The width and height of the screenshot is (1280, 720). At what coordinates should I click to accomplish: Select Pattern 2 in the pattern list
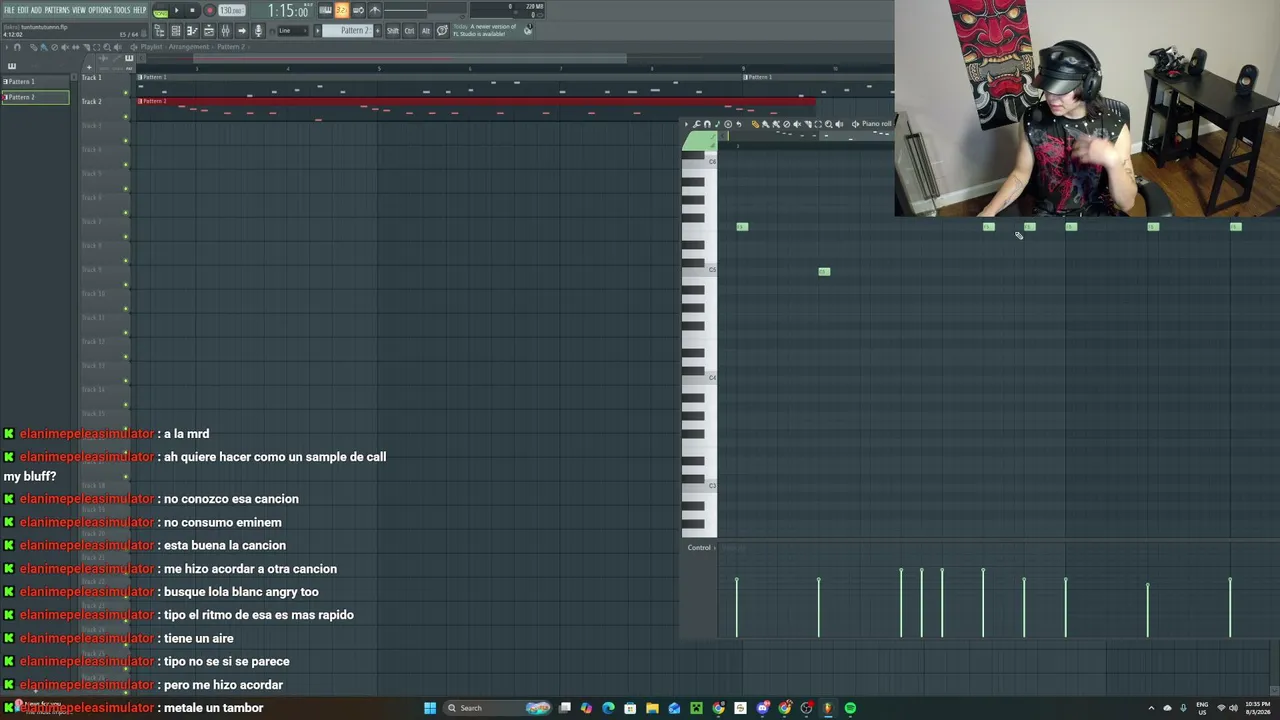click(x=35, y=97)
